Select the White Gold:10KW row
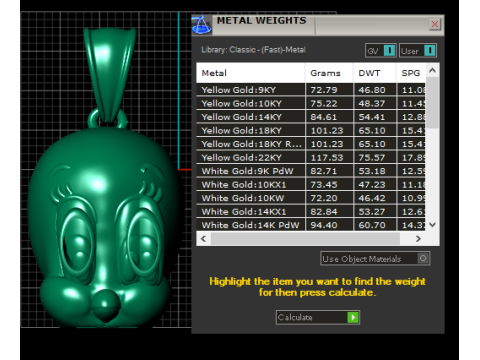Viewport: 480px width, 360px height. coord(311,198)
